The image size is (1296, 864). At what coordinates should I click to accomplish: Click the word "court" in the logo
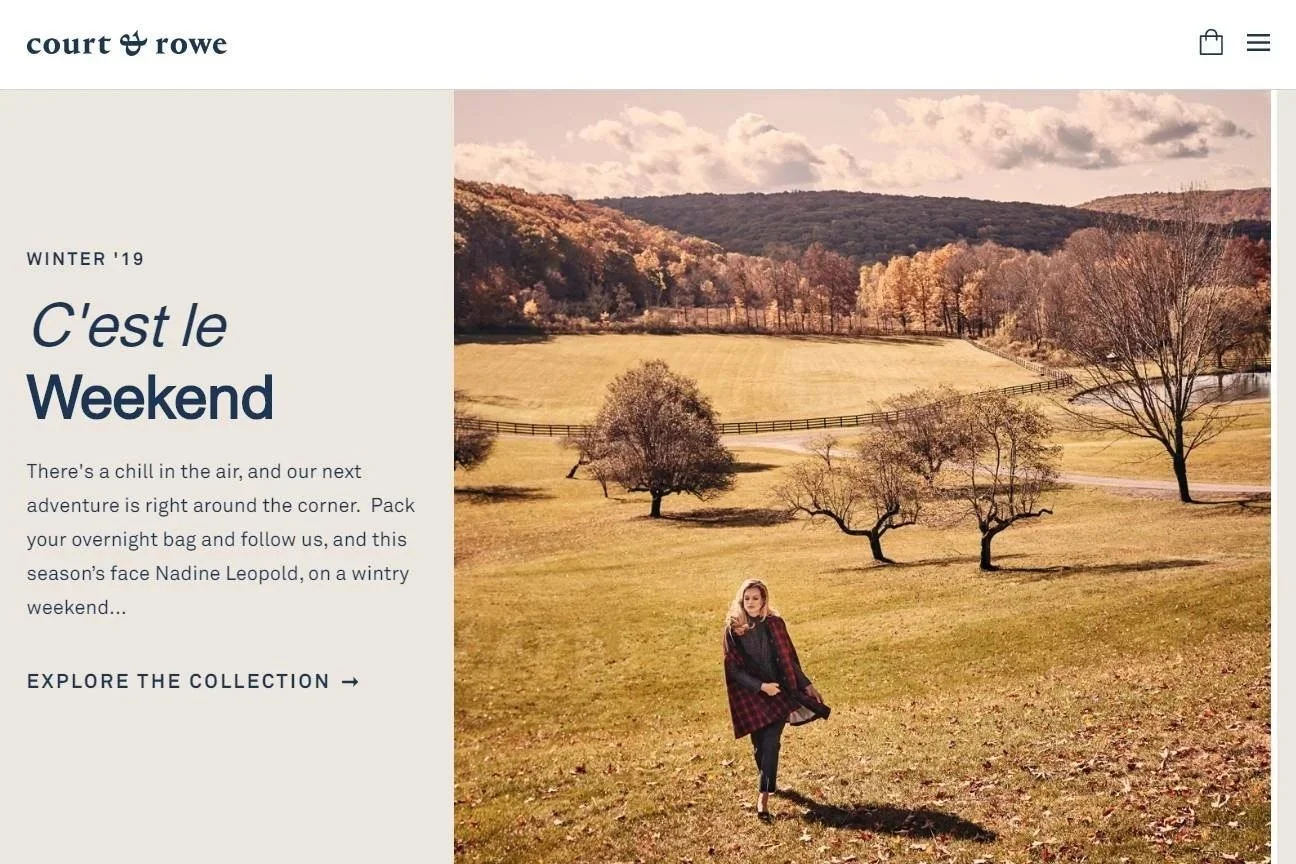click(69, 44)
